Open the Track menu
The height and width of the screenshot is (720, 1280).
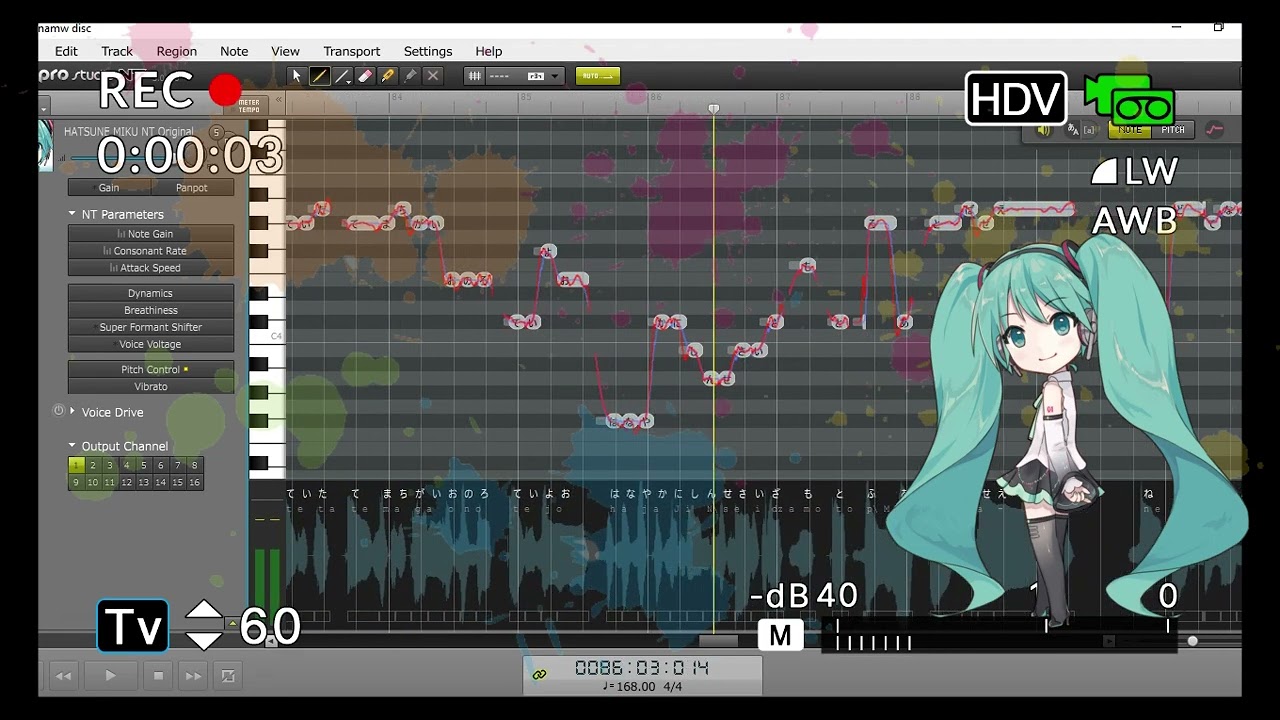pos(117,51)
